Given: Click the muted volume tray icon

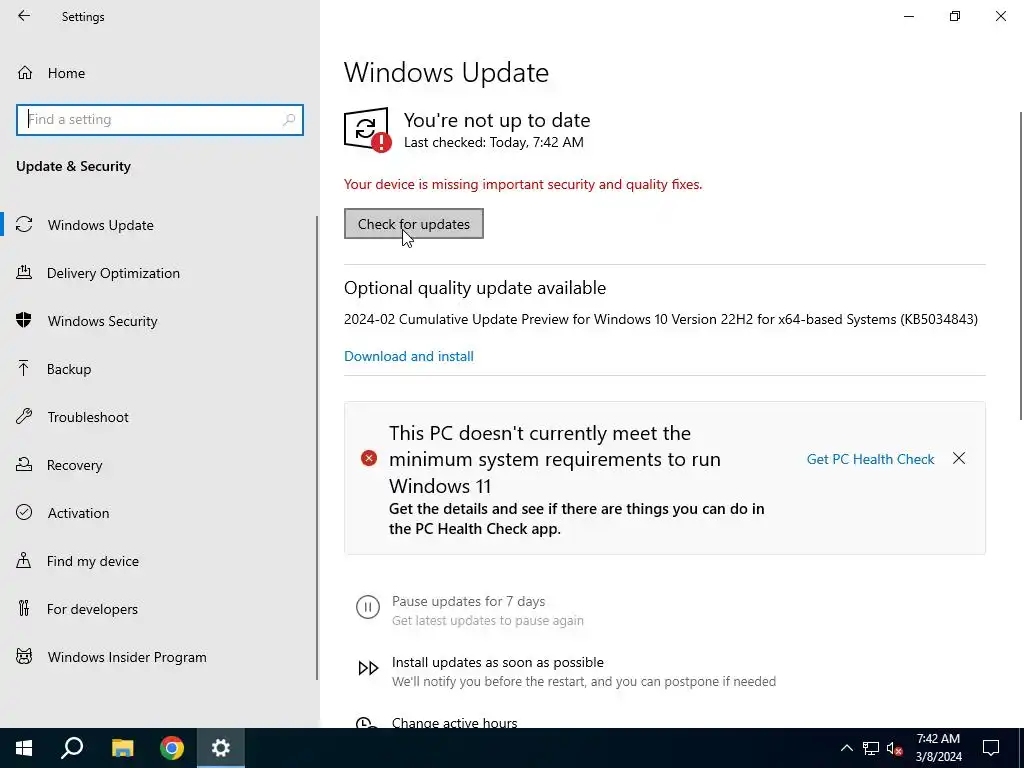Looking at the screenshot, I should tap(895, 748).
